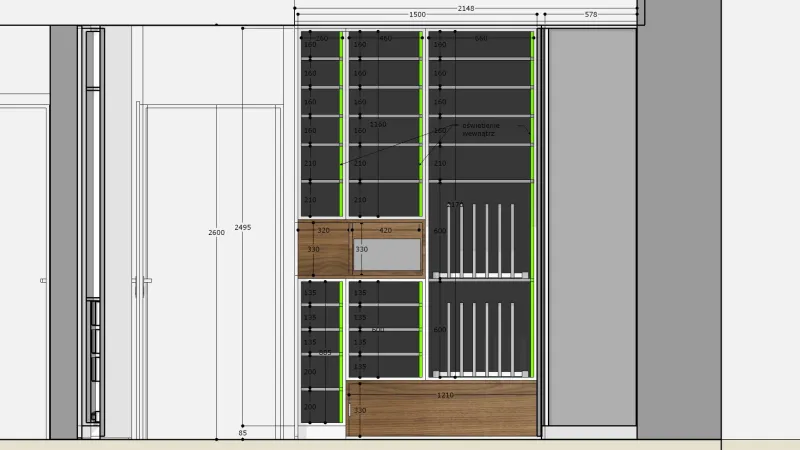Select the 578 width dimension label
This screenshot has width=800, height=450.
591,14
